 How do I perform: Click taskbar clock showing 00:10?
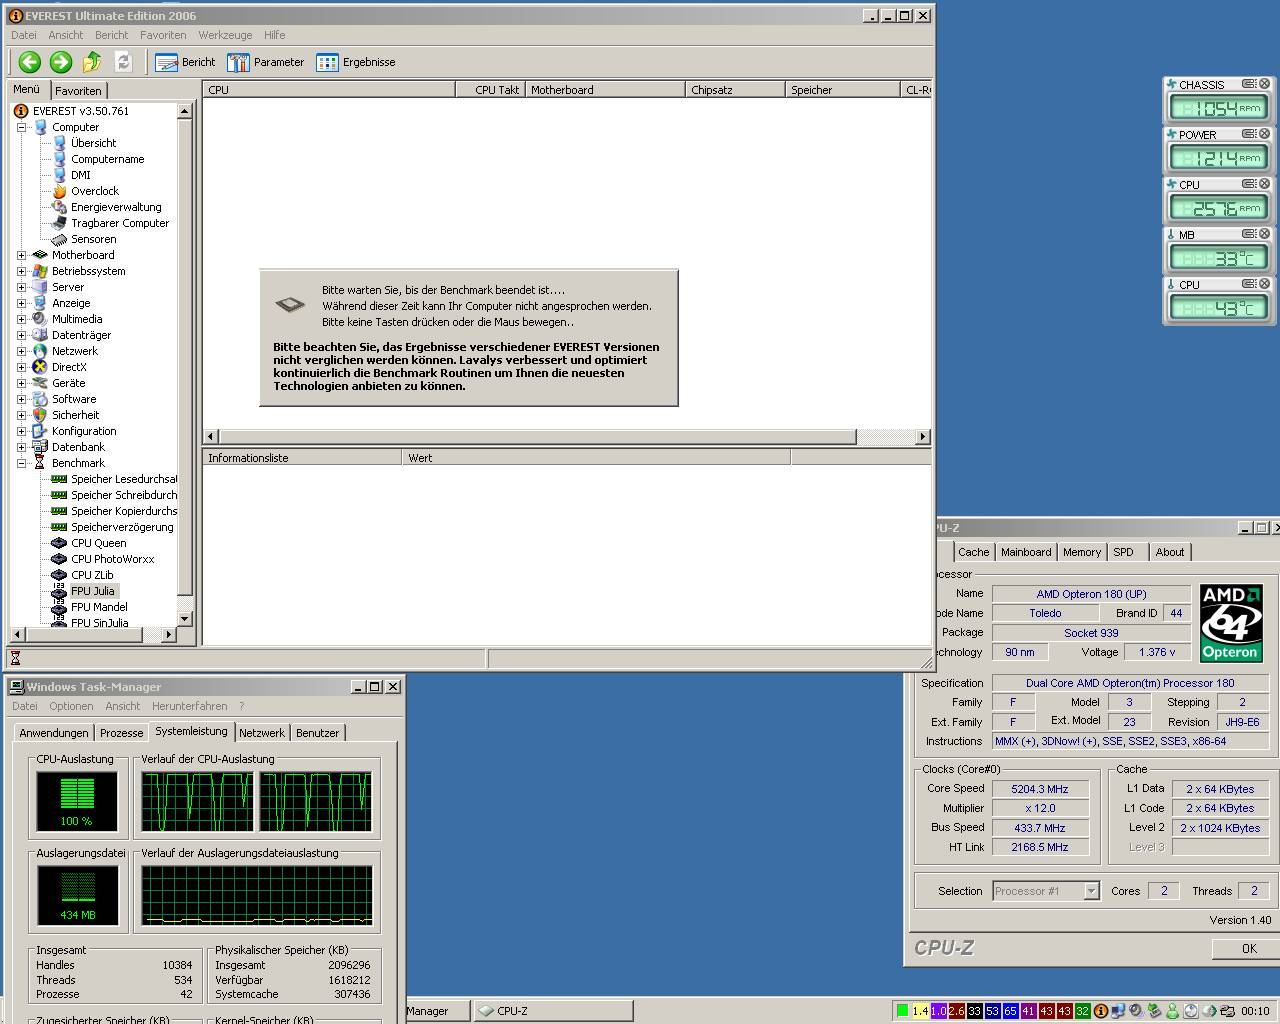1255,1011
